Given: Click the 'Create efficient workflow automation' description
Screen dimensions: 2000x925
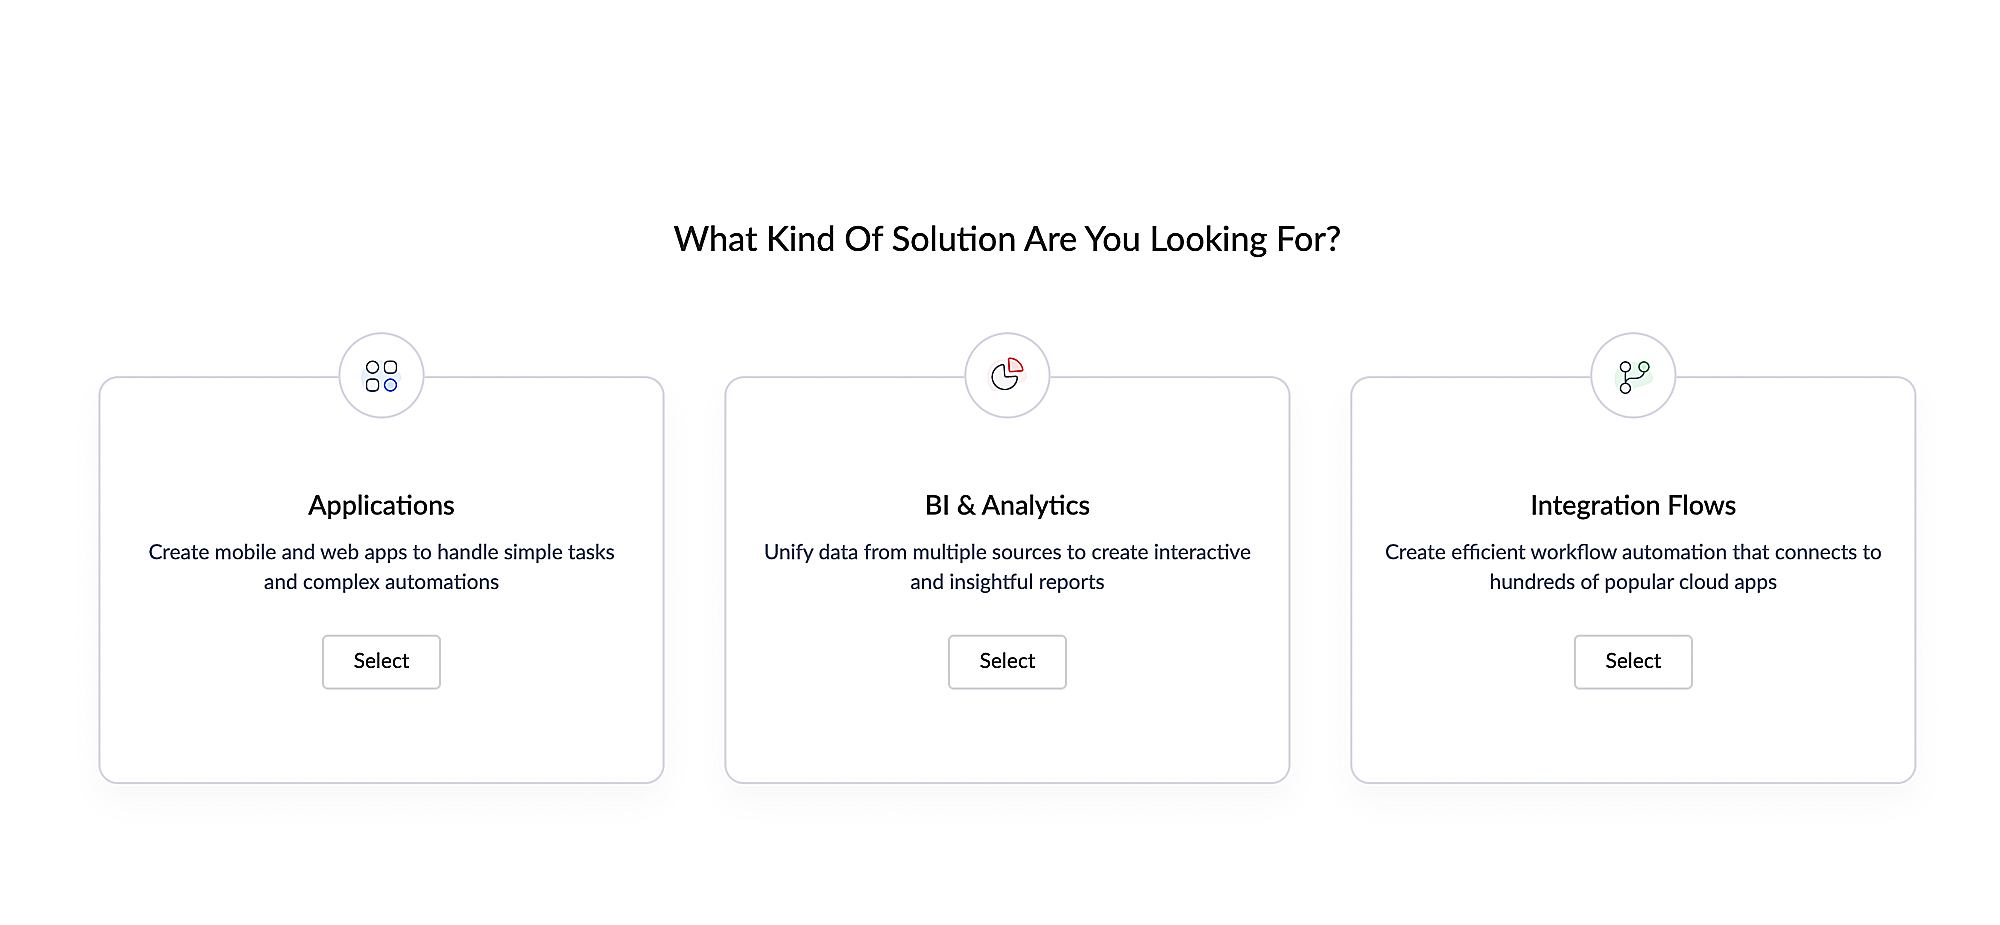Looking at the screenshot, I should 1633,552.
